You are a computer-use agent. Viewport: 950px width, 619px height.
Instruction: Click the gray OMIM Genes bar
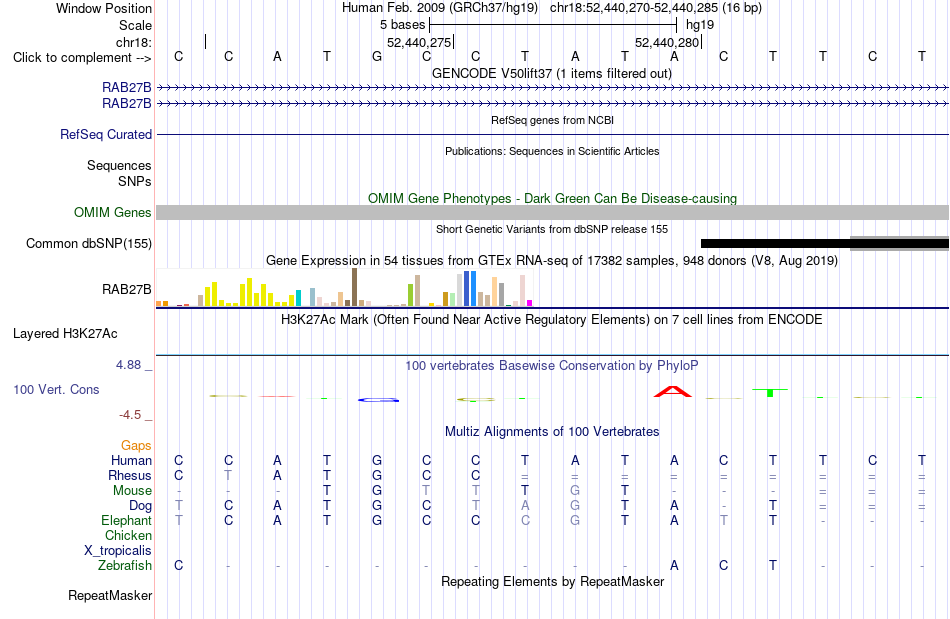click(x=552, y=212)
